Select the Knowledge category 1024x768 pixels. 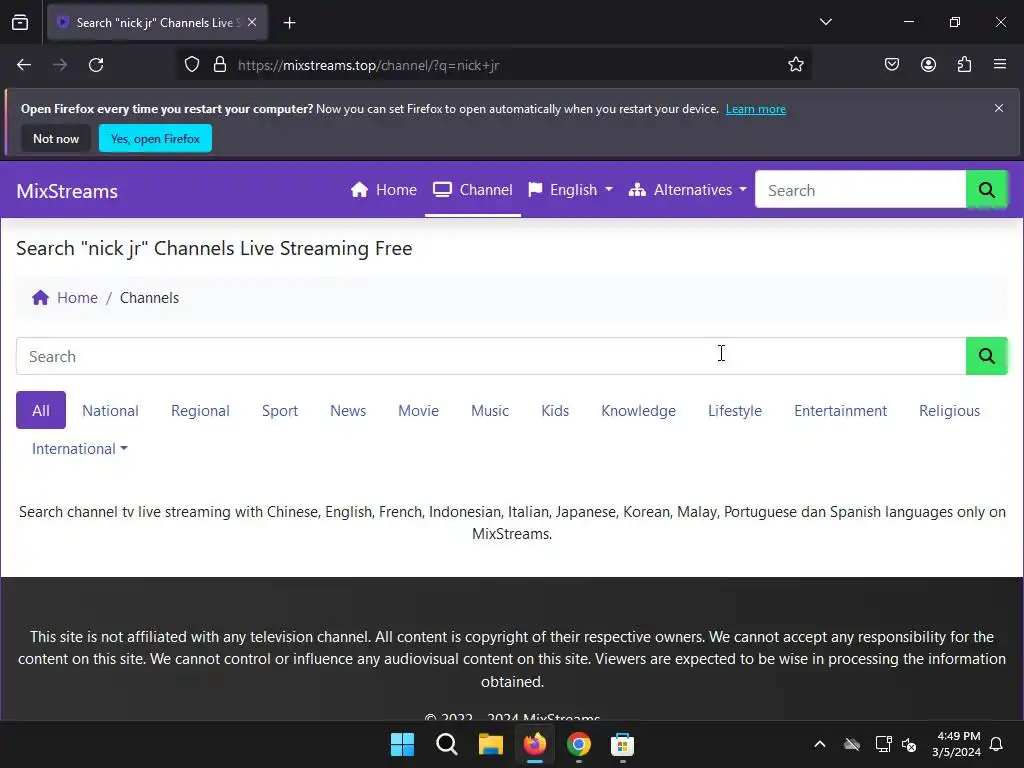(x=639, y=410)
